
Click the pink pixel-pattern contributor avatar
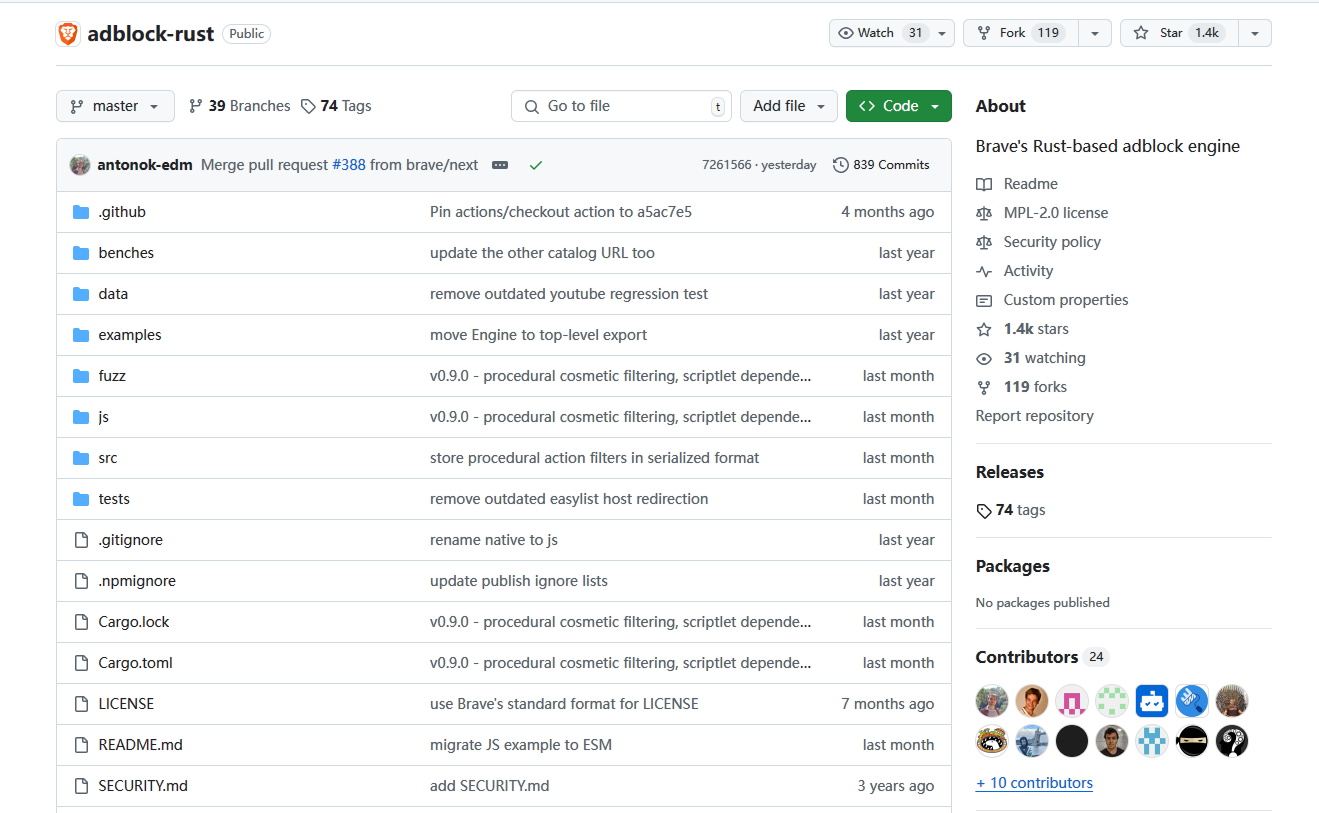(1072, 701)
